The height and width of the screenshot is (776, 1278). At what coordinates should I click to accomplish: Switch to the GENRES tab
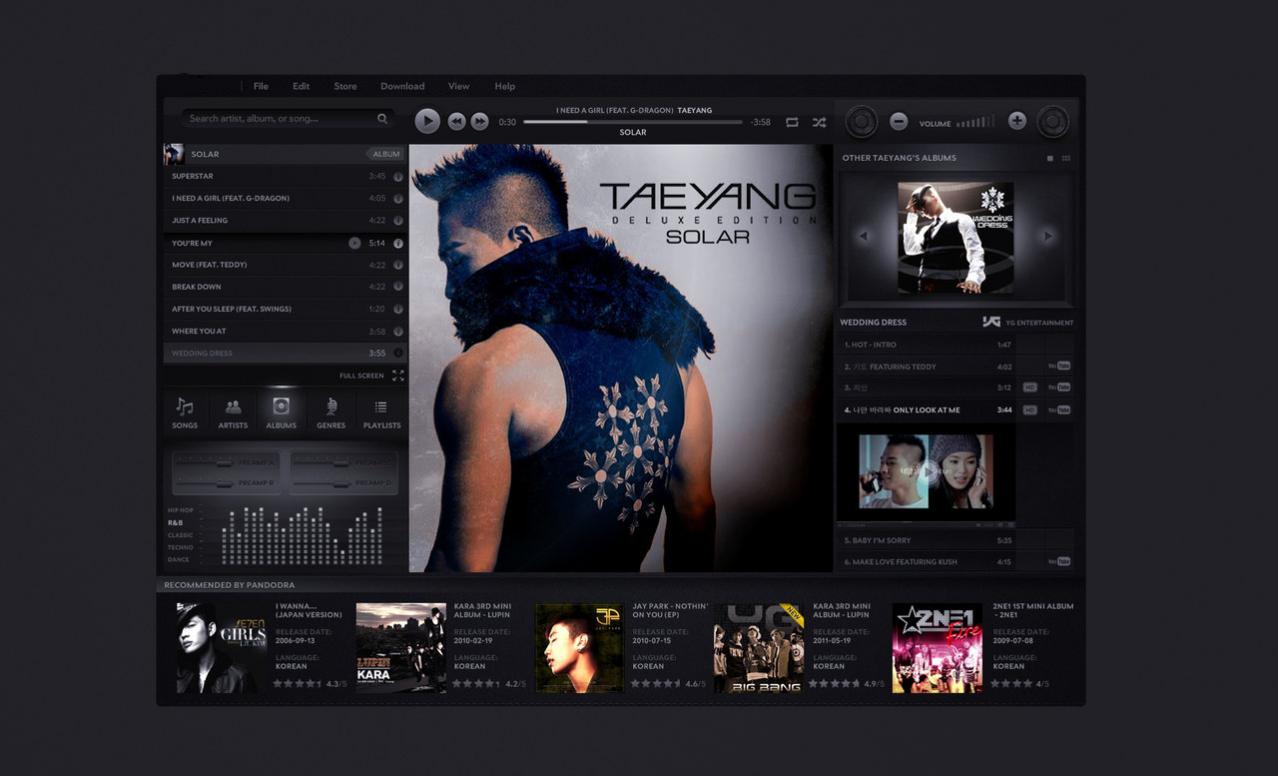click(331, 413)
